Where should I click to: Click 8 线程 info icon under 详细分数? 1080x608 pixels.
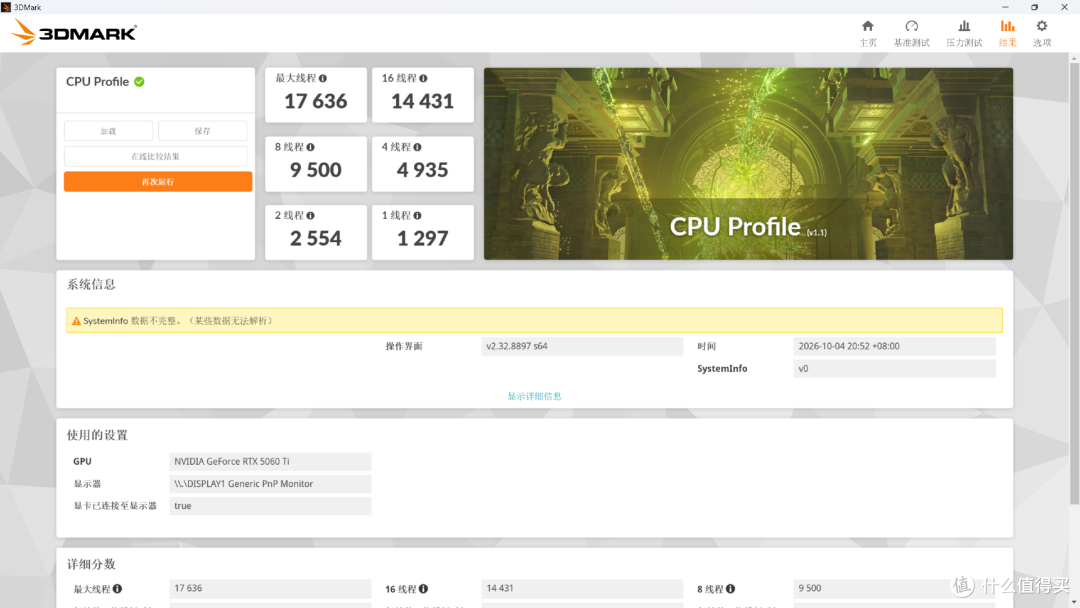pyautogui.click(x=731, y=589)
